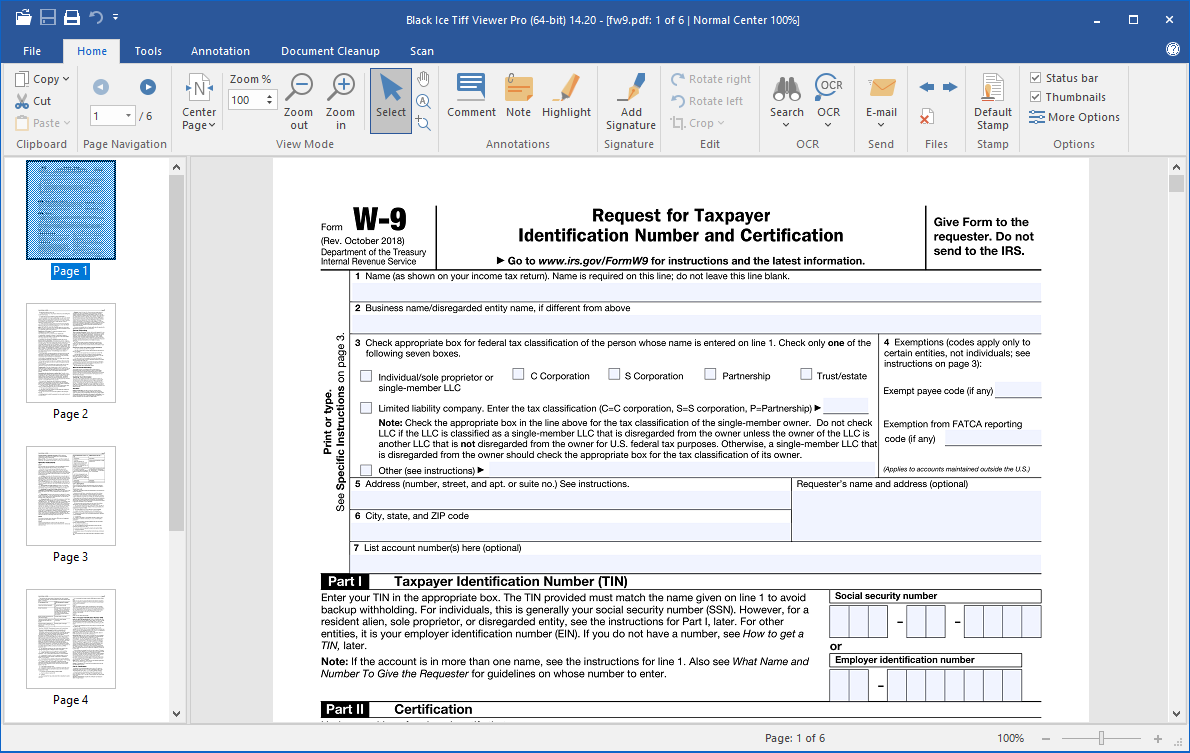Switch to the Annotation tab
Viewport: 1190px width, 753px height.
[220, 51]
